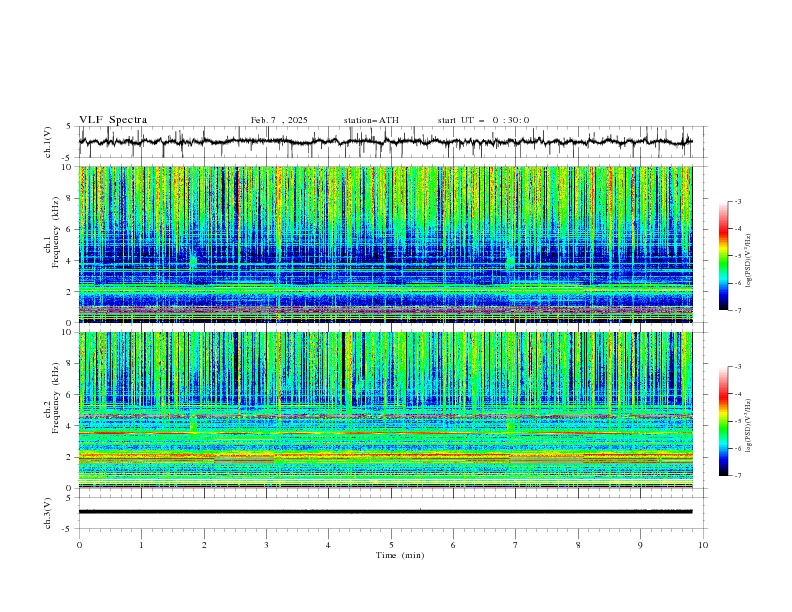Image resolution: width=792 pixels, height=612 pixels.
Task: Click the "station=ATH" header label
Action: [x=371, y=120]
